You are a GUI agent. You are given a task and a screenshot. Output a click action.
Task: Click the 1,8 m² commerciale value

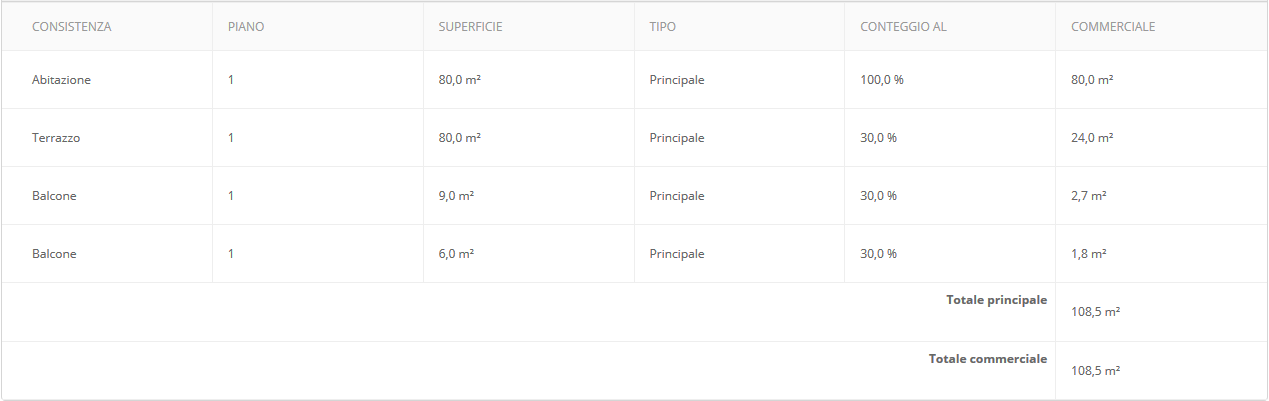(1089, 254)
